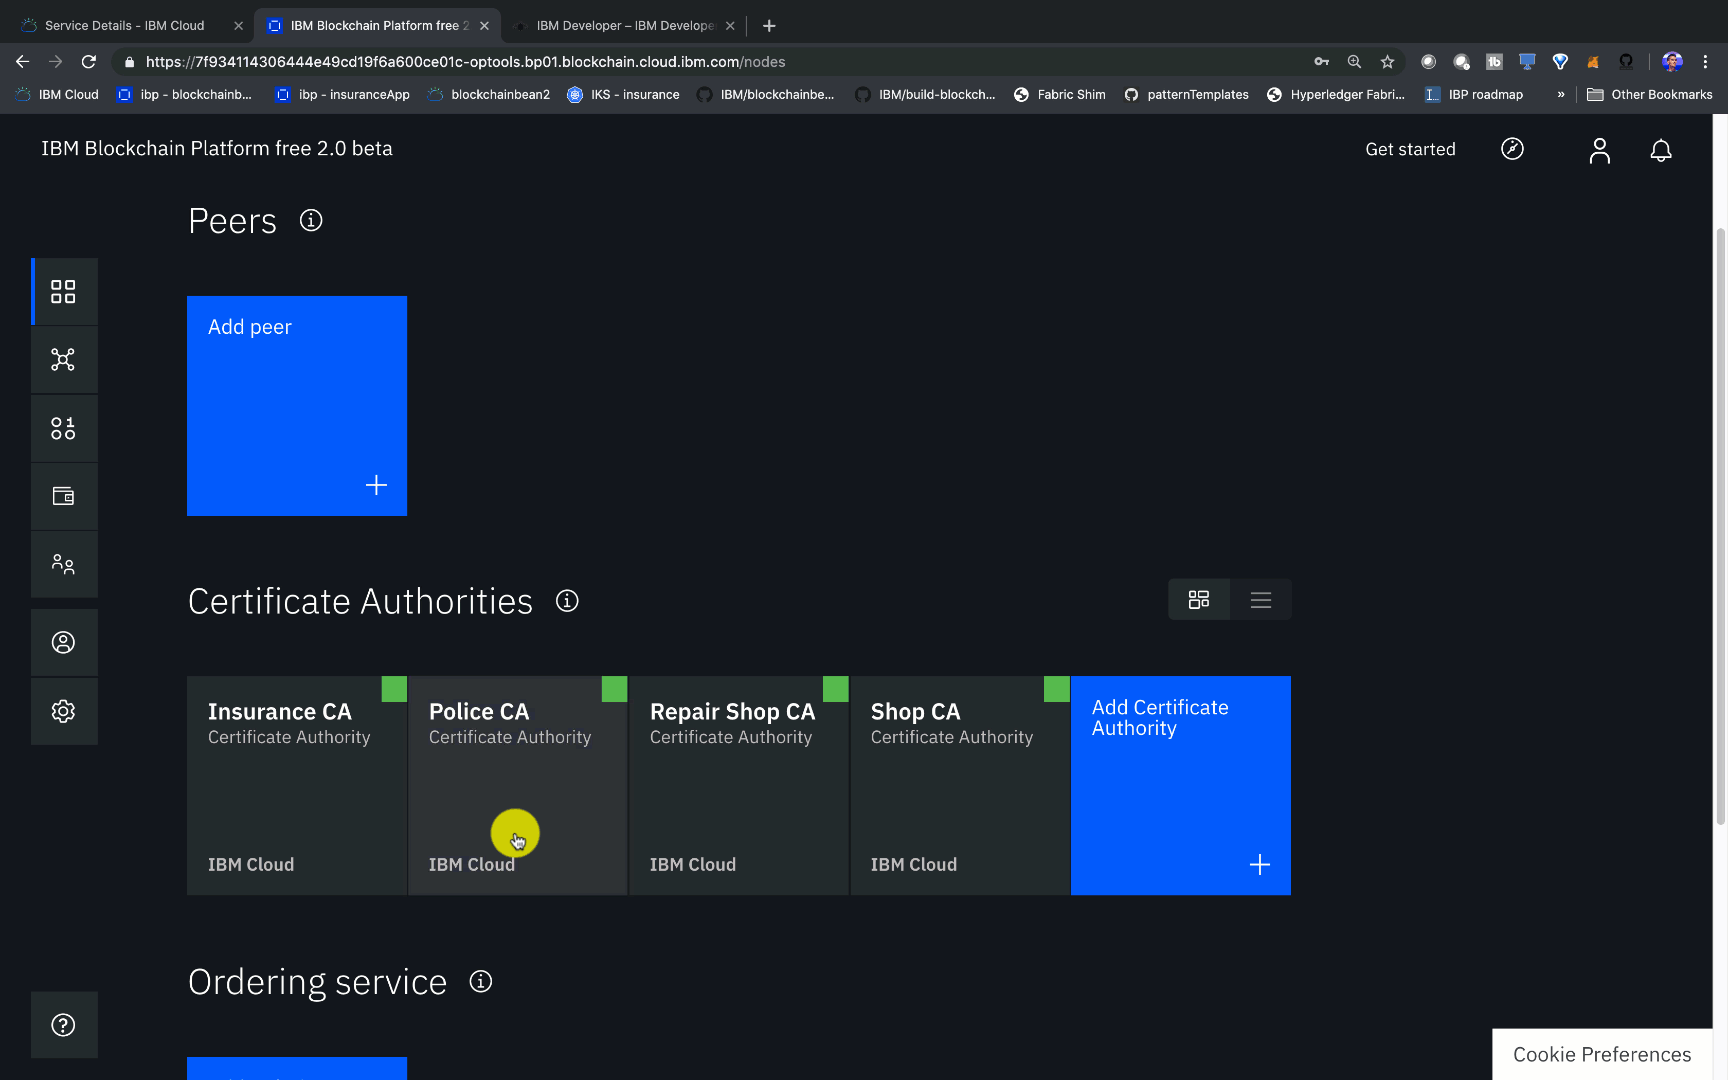Open the Nodes grid icon in sidebar
1728x1080 pixels.
click(63, 291)
